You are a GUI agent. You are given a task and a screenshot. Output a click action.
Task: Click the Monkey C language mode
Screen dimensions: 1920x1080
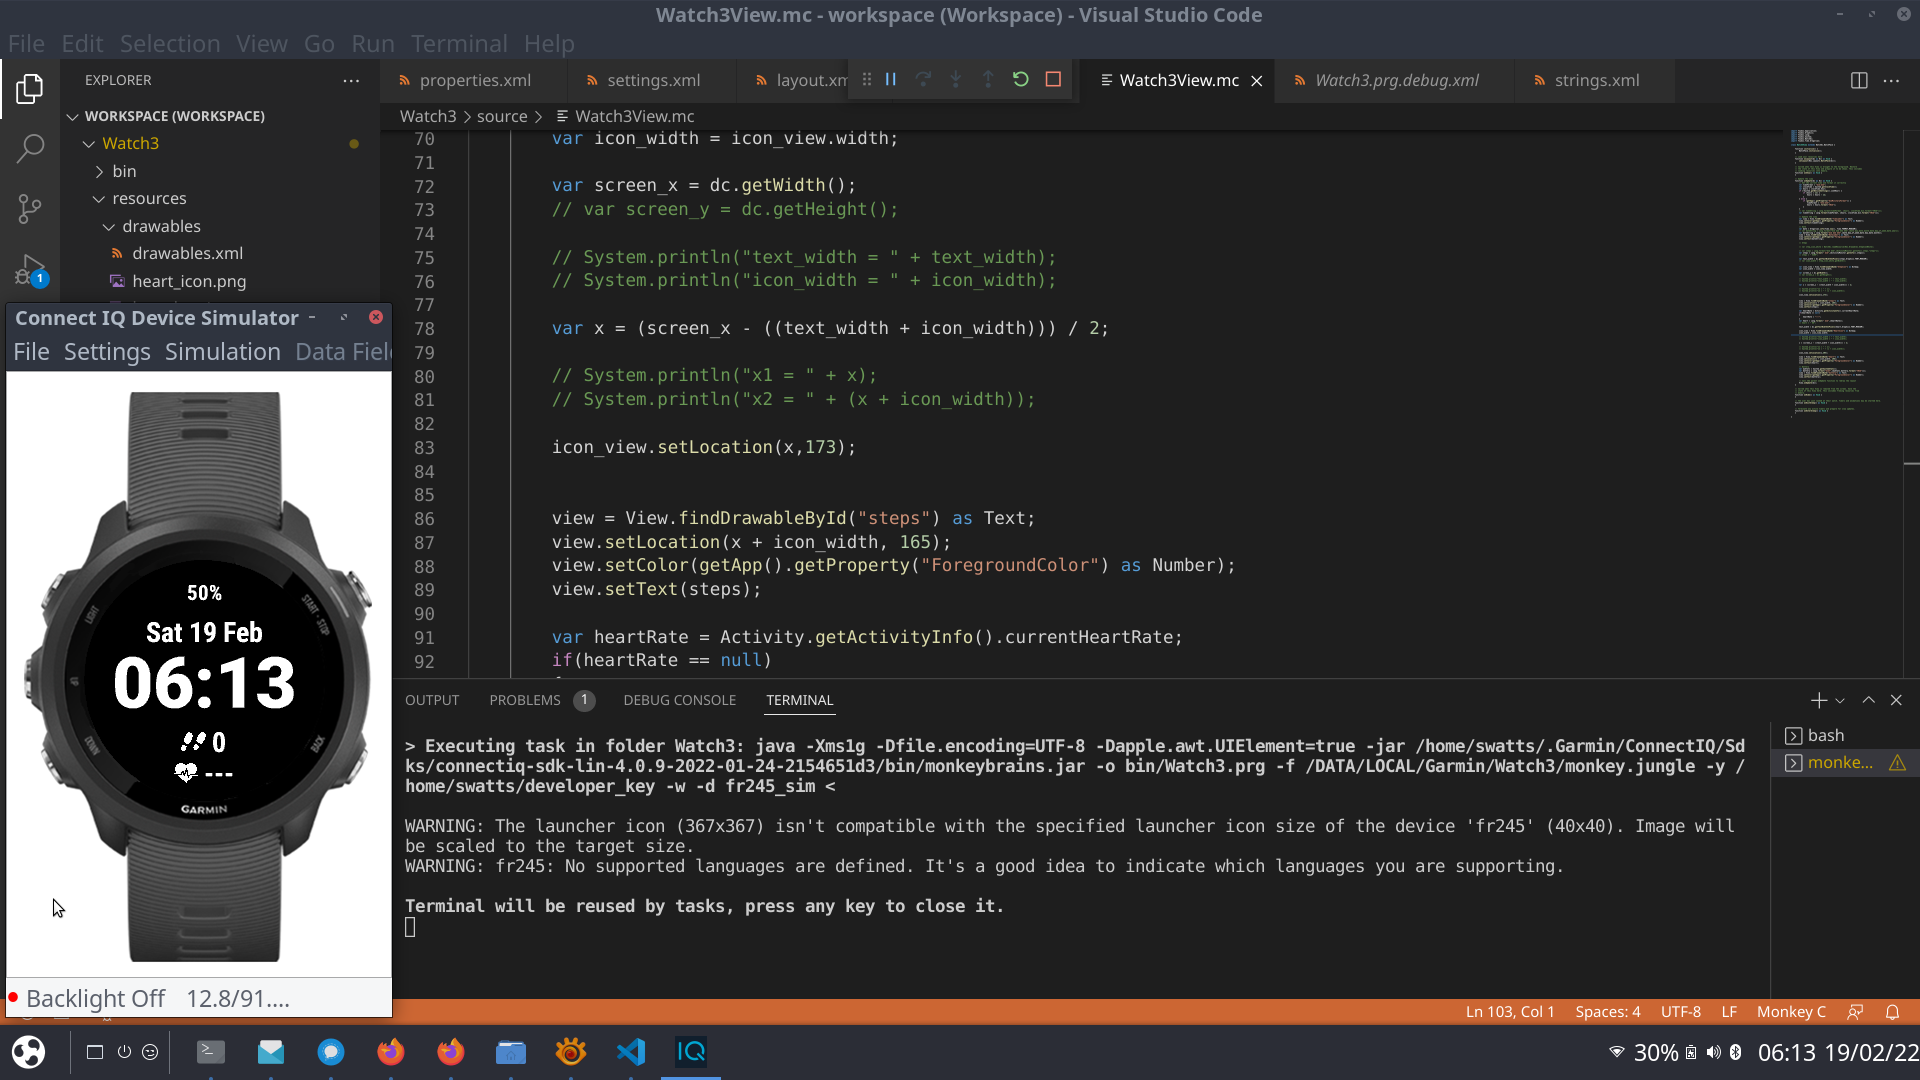(x=1790, y=1012)
